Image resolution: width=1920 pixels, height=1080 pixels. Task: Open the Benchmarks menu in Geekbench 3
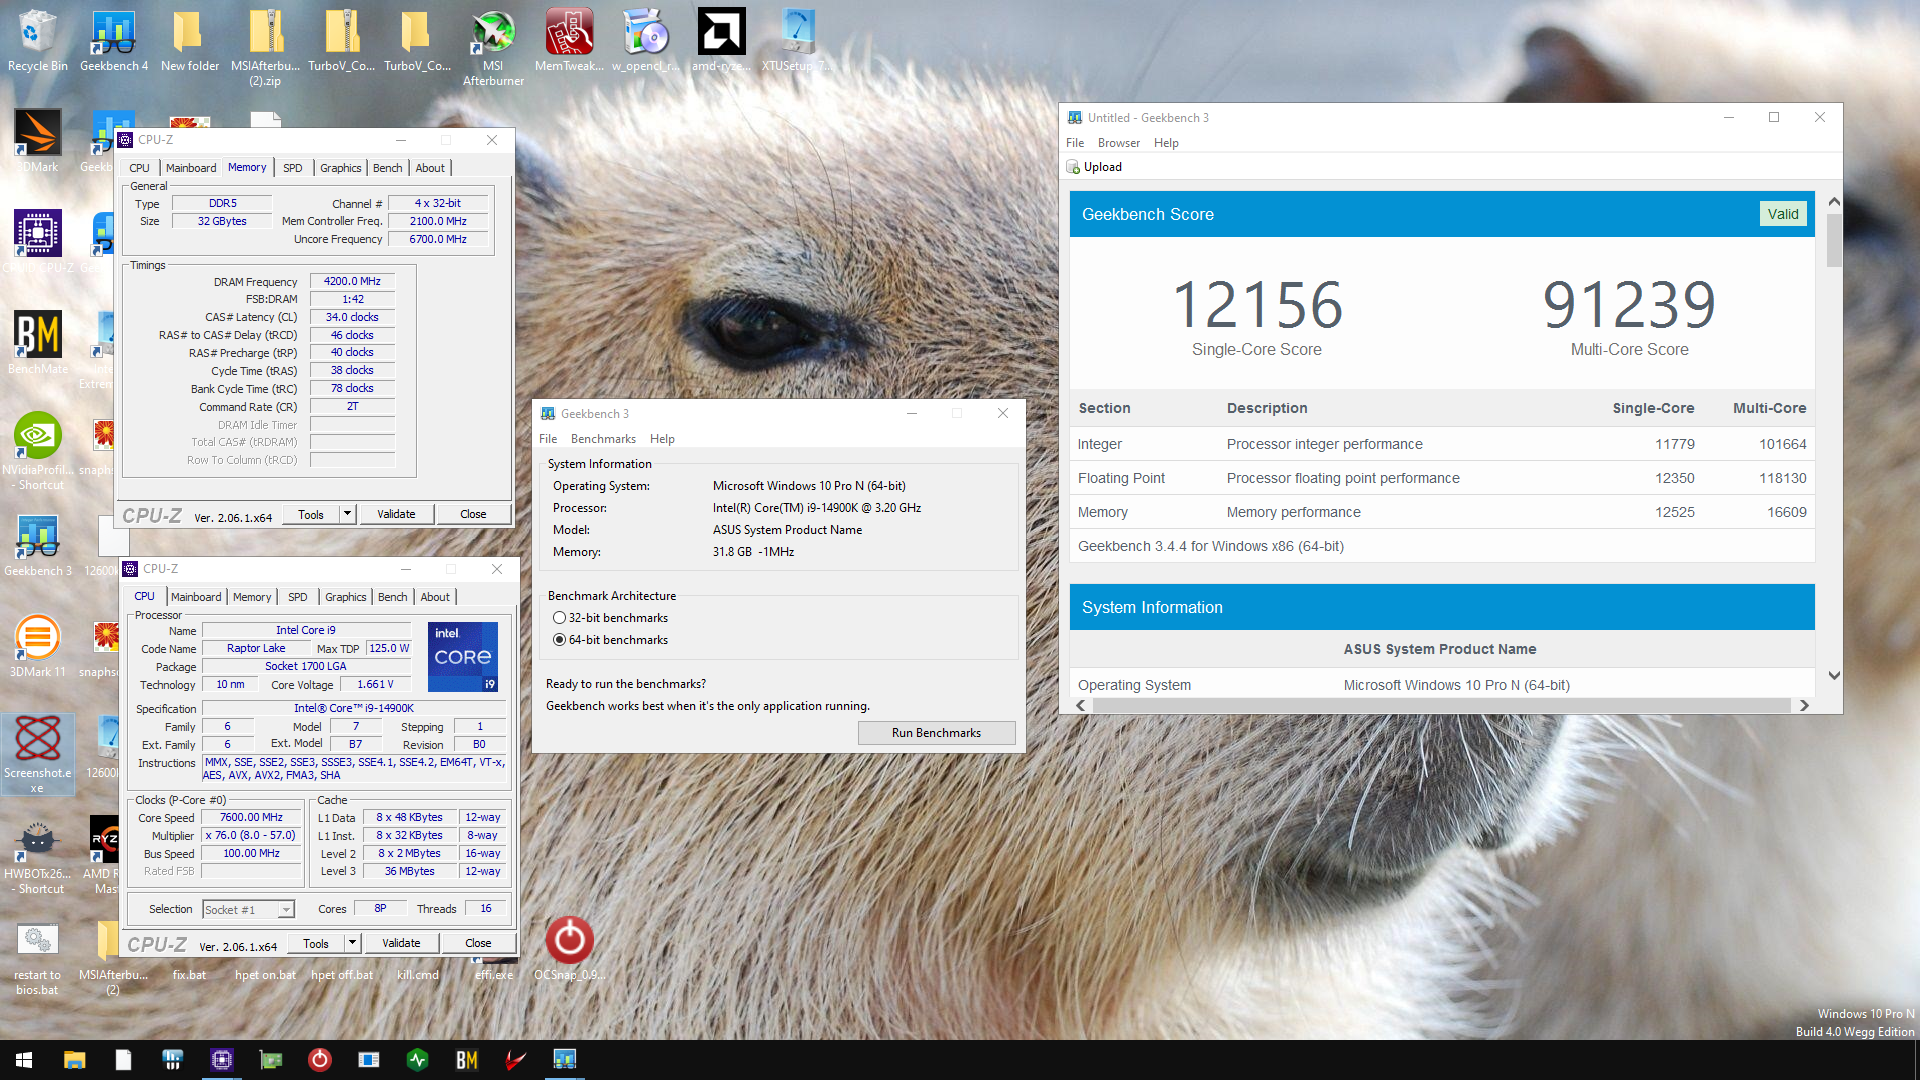point(603,439)
